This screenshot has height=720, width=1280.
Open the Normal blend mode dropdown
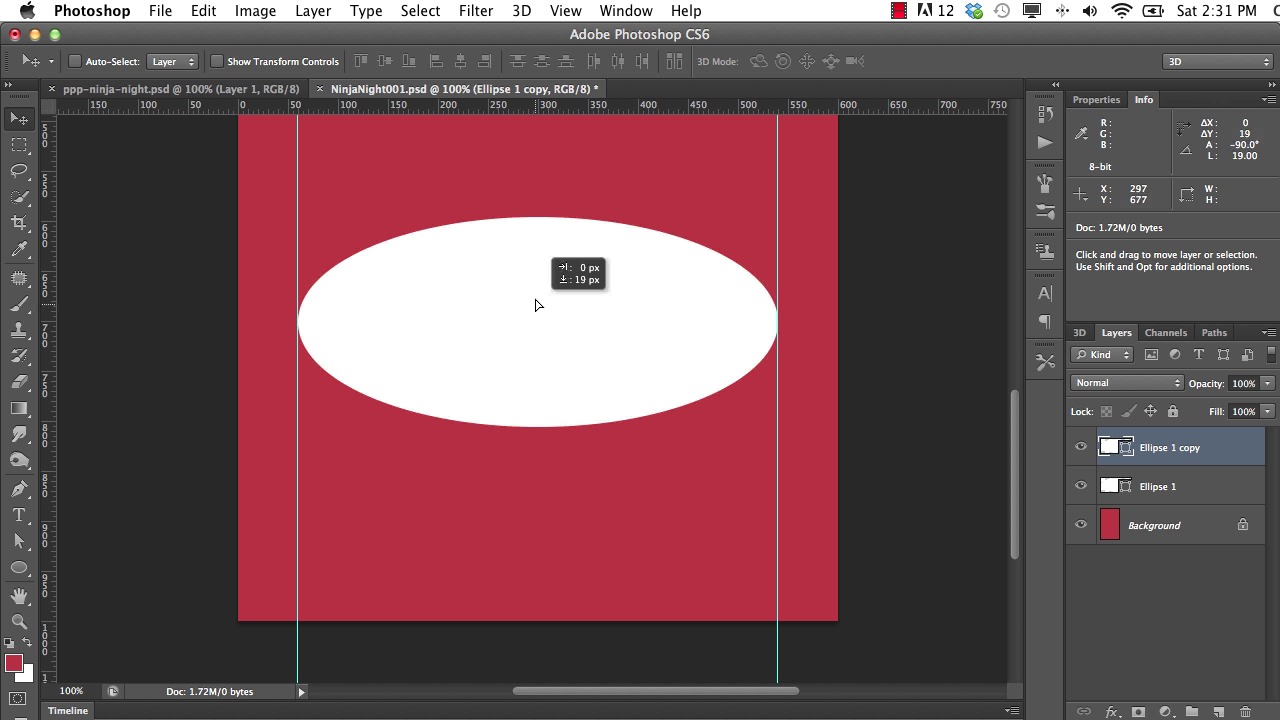point(1127,383)
